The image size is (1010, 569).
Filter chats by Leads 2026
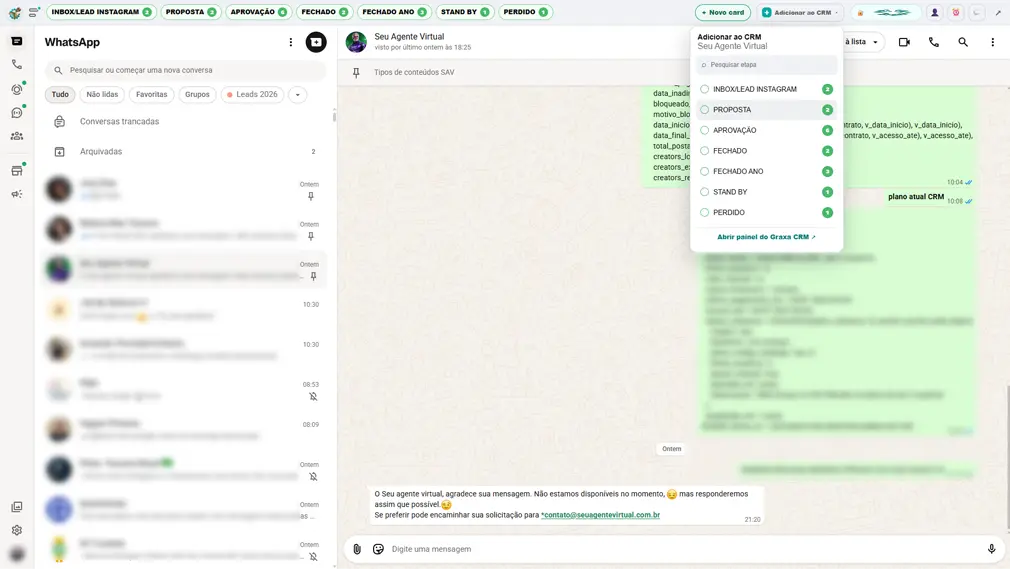pos(252,95)
